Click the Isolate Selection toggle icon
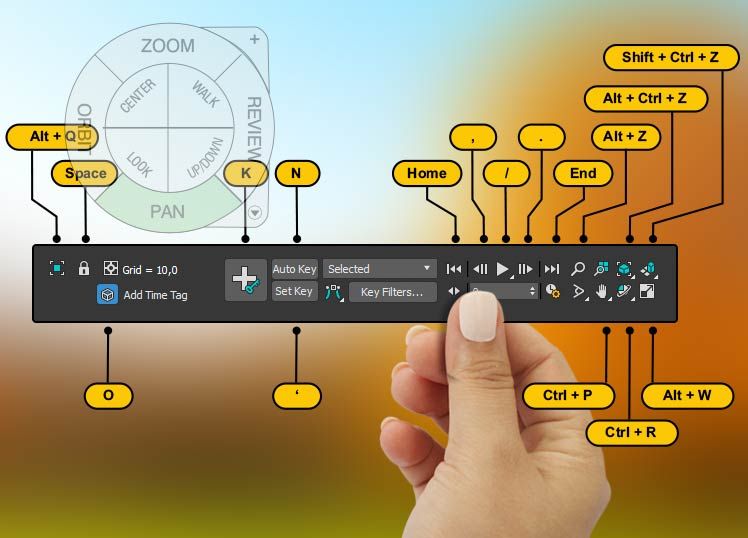The image size is (748, 538). coord(57,269)
